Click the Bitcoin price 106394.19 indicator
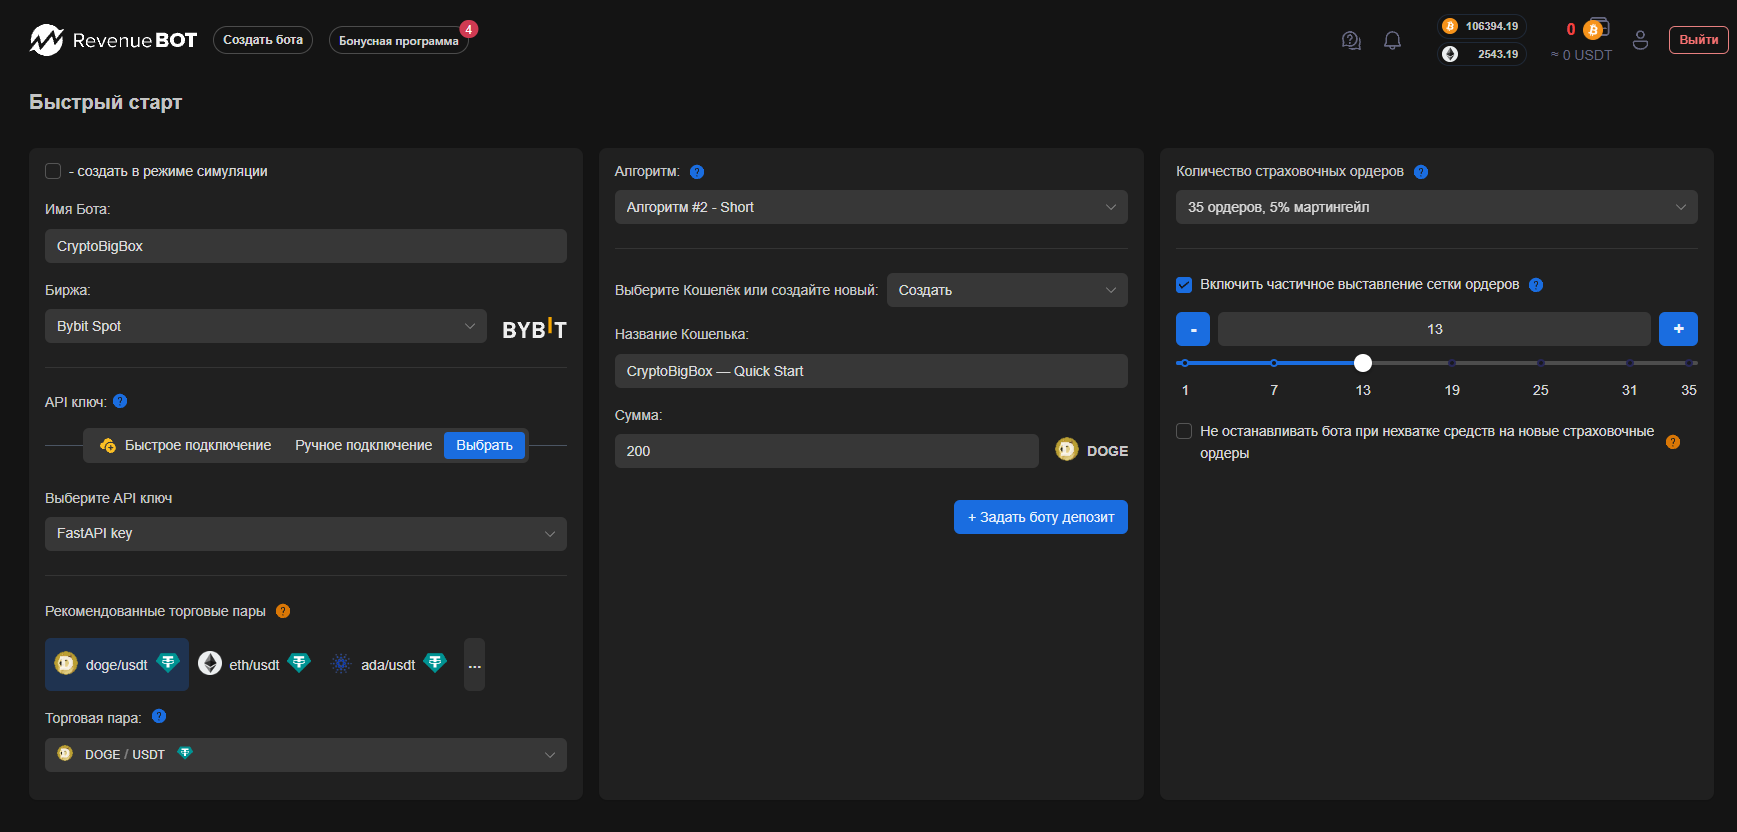The image size is (1737, 832). pyautogui.click(x=1482, y=26)
